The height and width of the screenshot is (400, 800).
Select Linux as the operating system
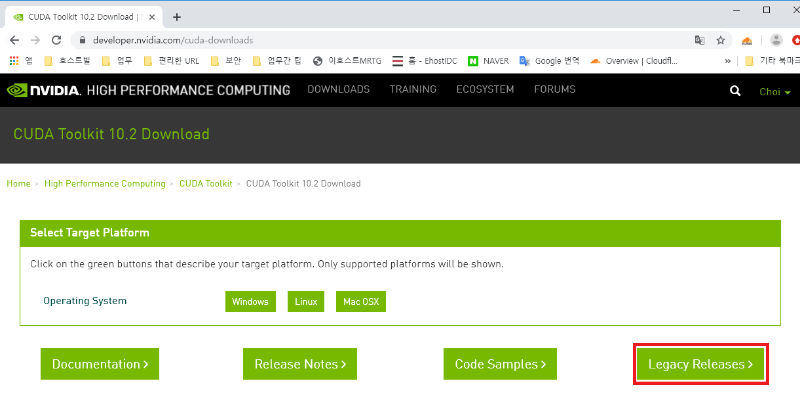point(306,301)
